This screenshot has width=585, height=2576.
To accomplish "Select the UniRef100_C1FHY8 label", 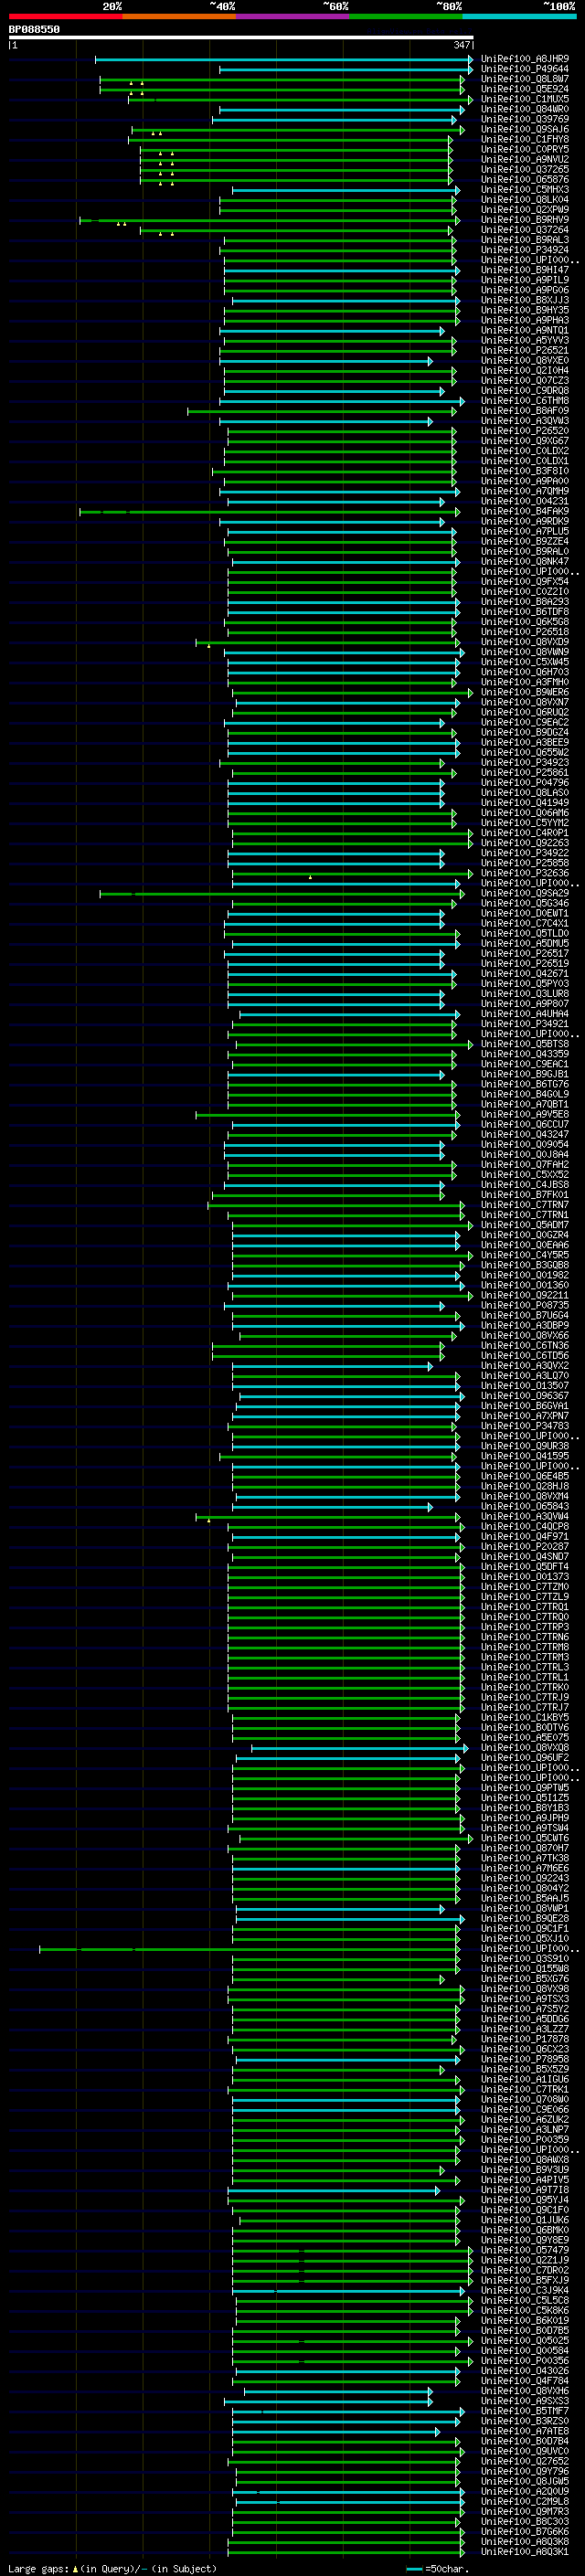I will pyautogui.click(x=525, y=139).
